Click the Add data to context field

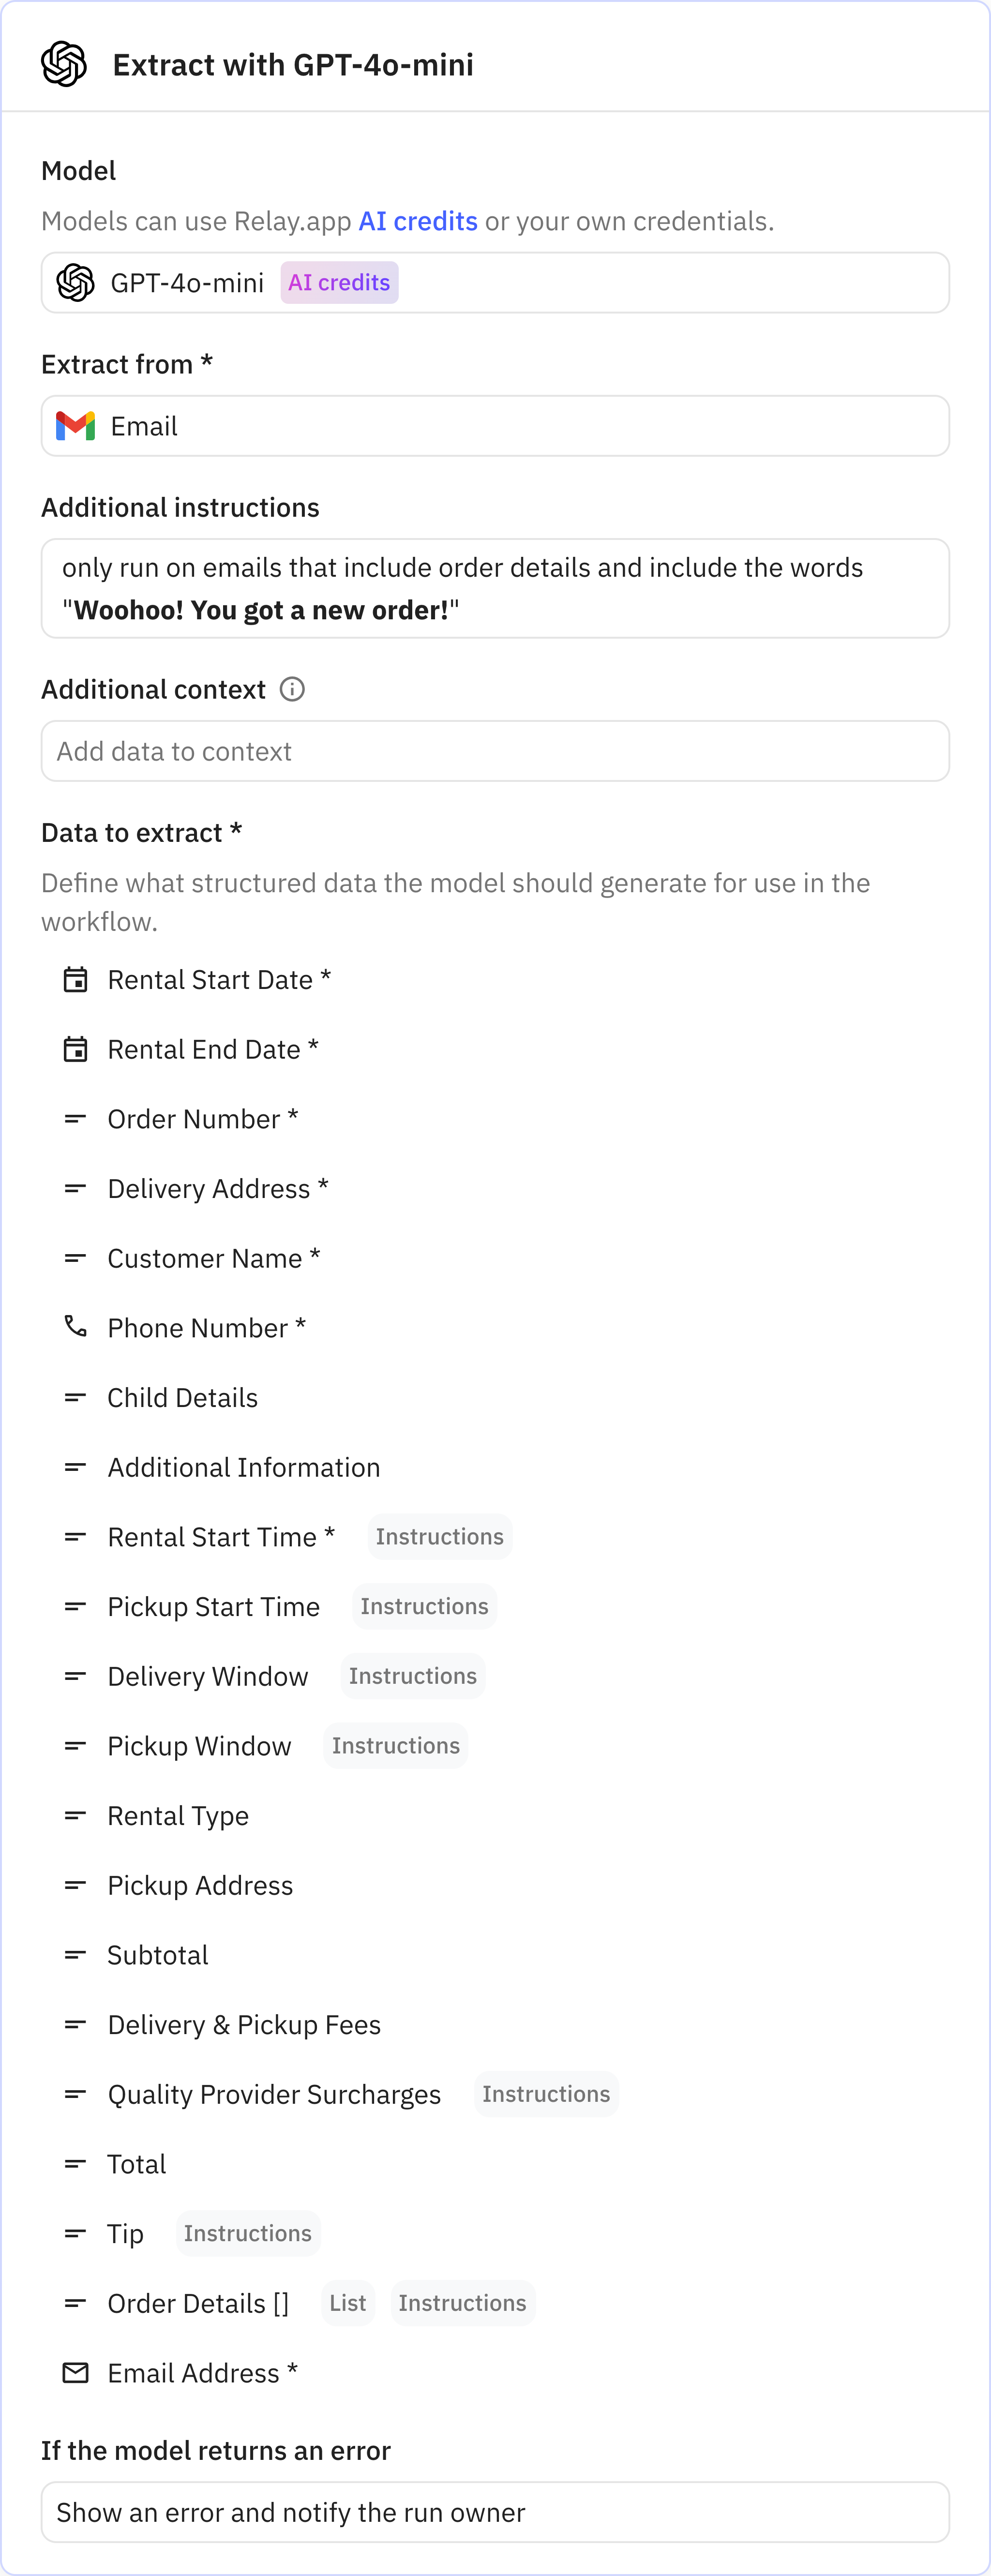(x=495, y=751)
